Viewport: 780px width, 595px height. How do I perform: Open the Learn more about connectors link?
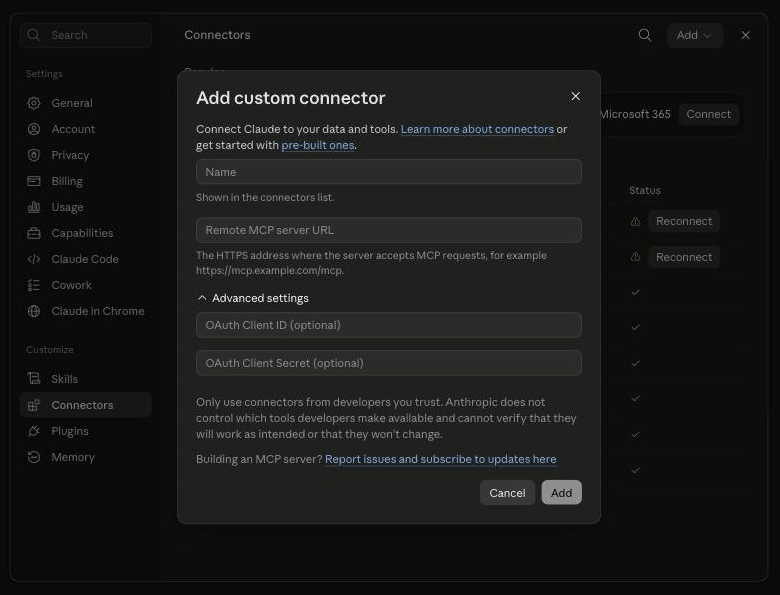(x=477, y=129)
